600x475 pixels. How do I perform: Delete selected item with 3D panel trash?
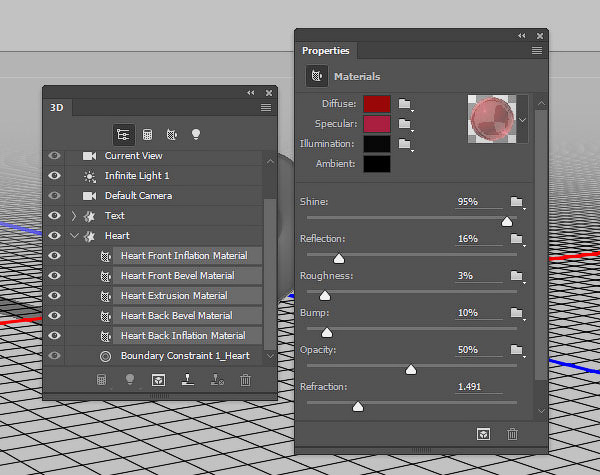tap(245, 380)
